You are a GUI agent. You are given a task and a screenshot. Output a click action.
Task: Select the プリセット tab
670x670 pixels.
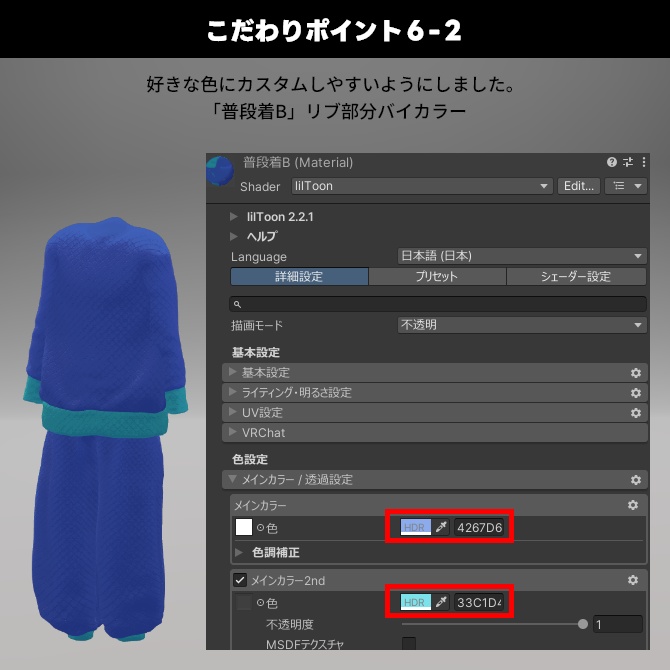[437, 276]
